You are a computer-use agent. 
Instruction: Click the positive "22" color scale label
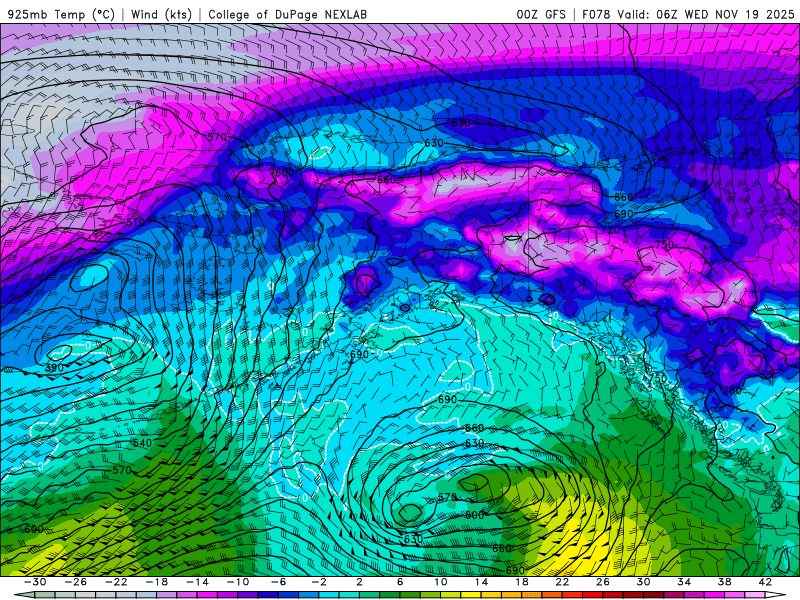coord(562,582)
